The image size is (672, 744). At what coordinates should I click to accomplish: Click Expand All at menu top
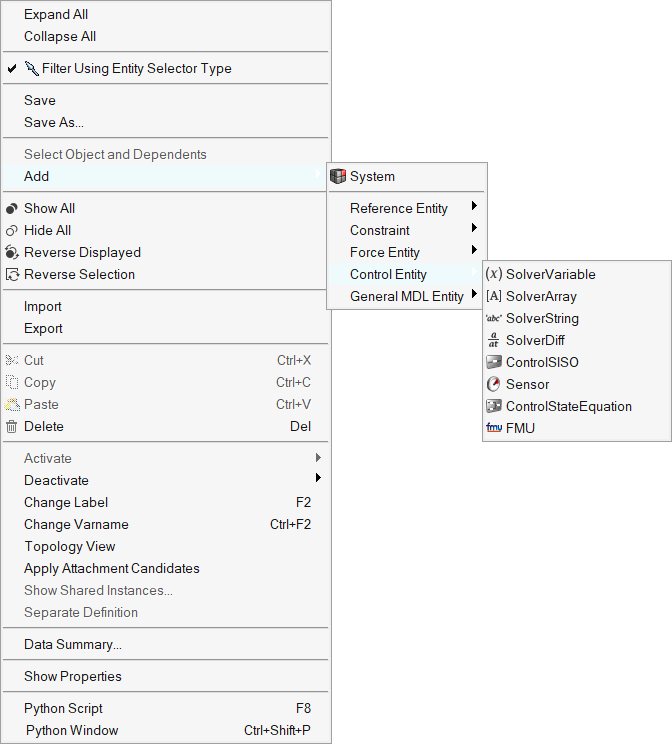[x=56, y=15]
